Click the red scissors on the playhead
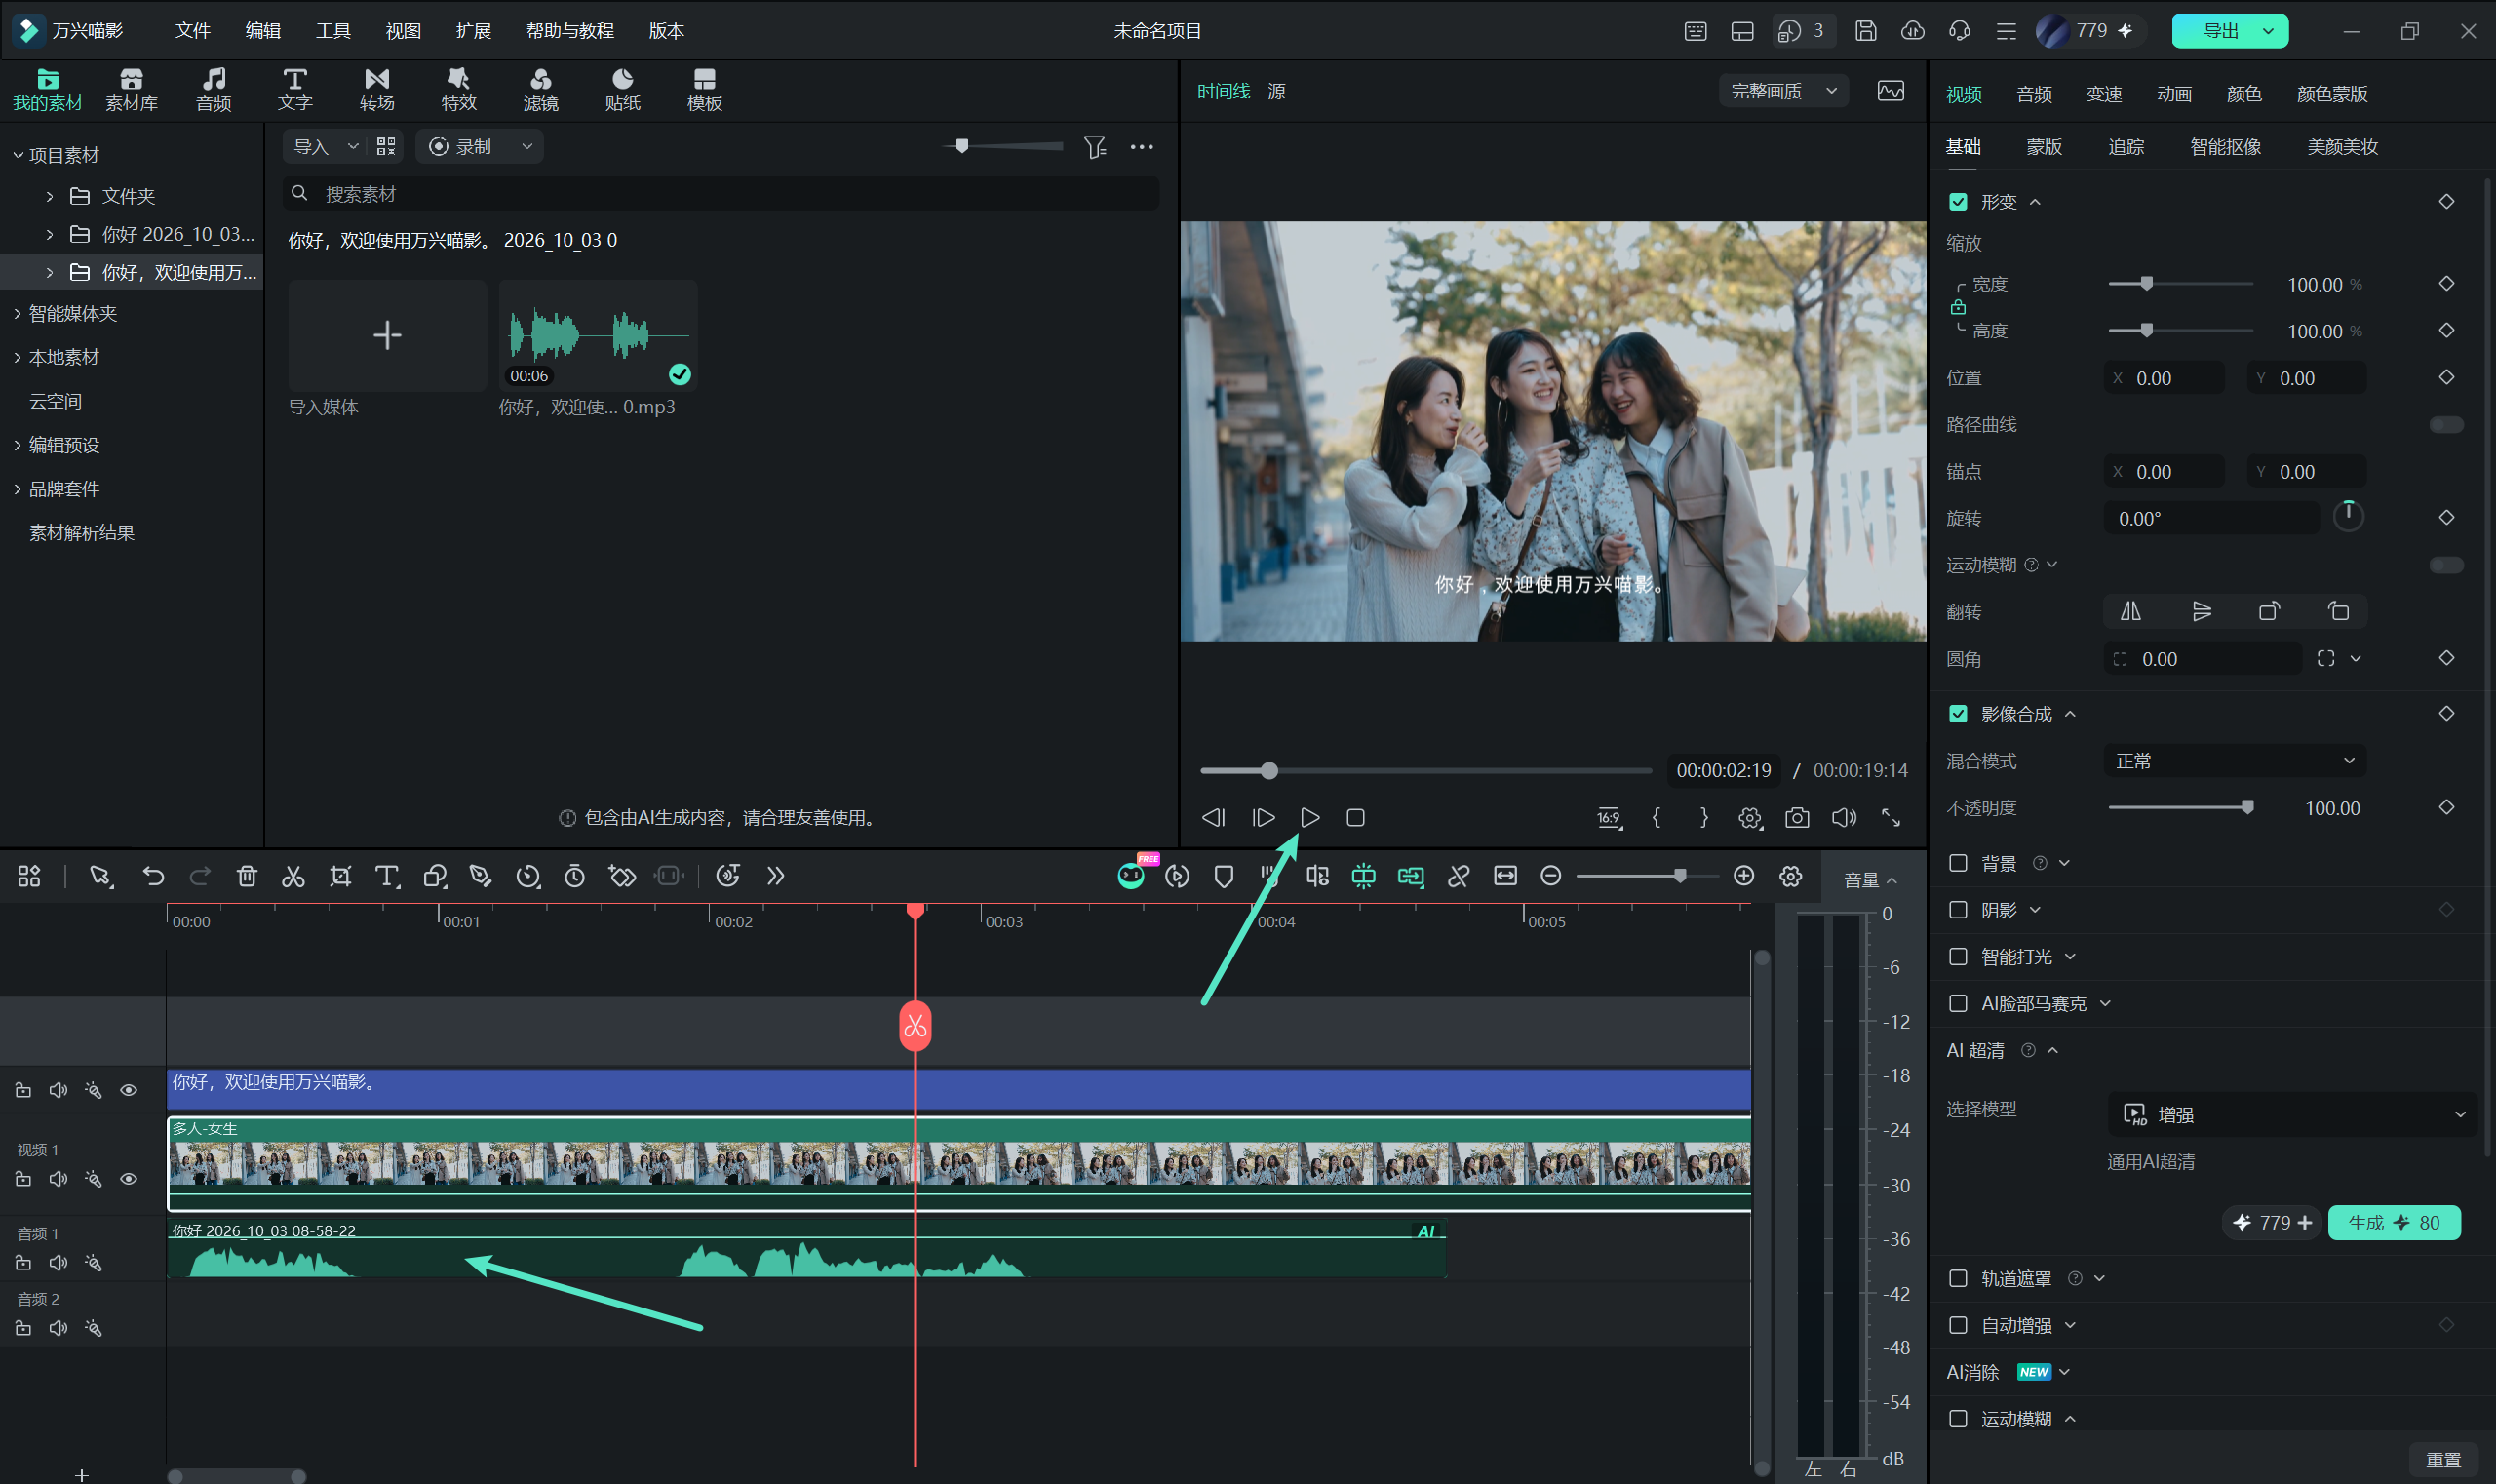The width and height of the screenshot is (2496, 1484). pos(915,1026)
